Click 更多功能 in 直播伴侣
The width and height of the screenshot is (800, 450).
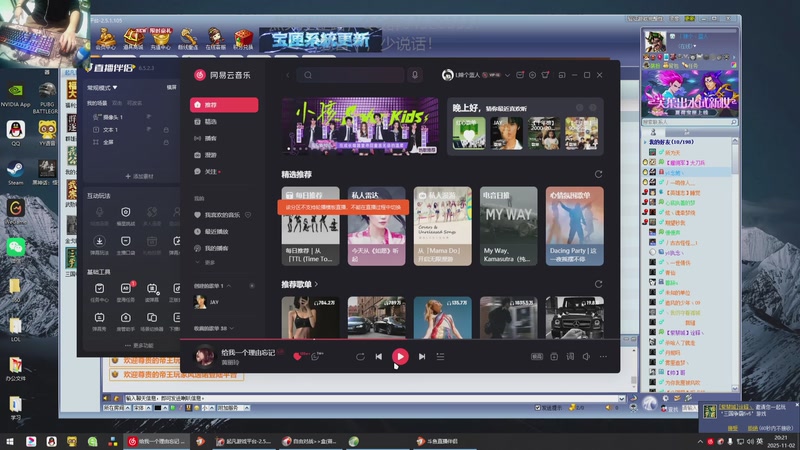pos(139,345)
